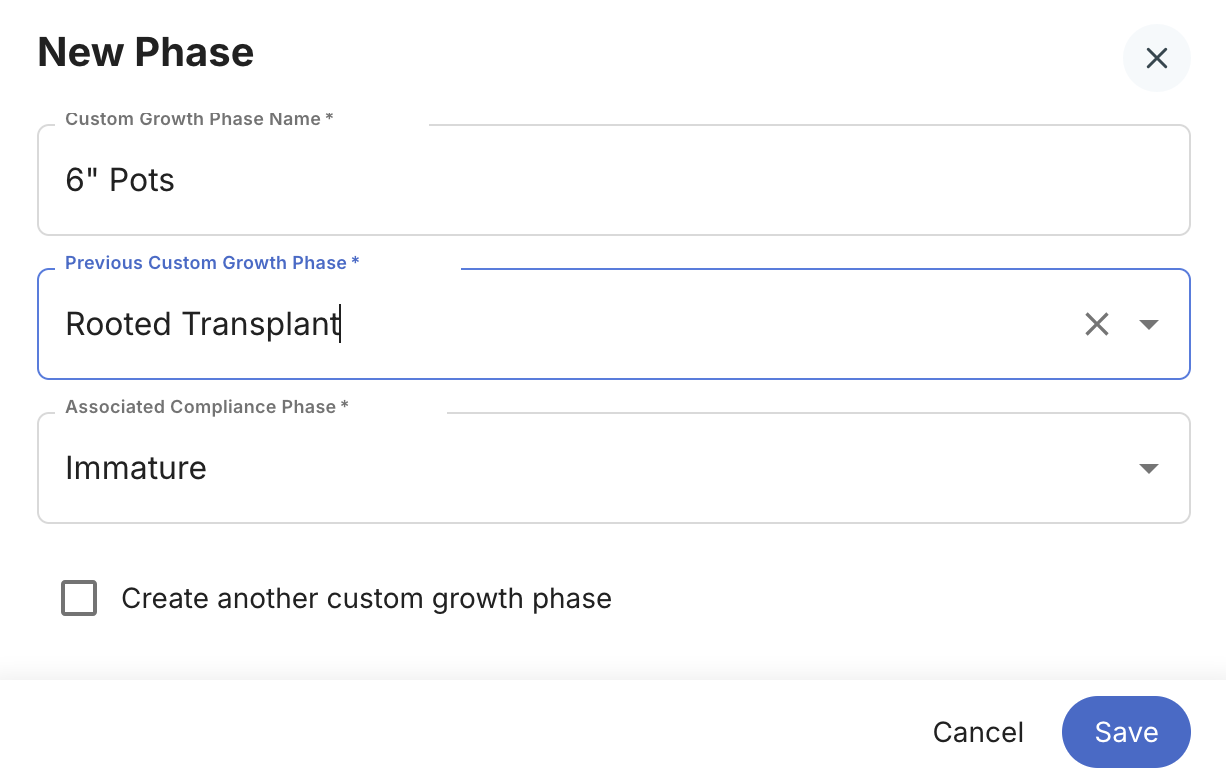
Task: Close the New Phase dialog
Action: tap(1156, 58)
